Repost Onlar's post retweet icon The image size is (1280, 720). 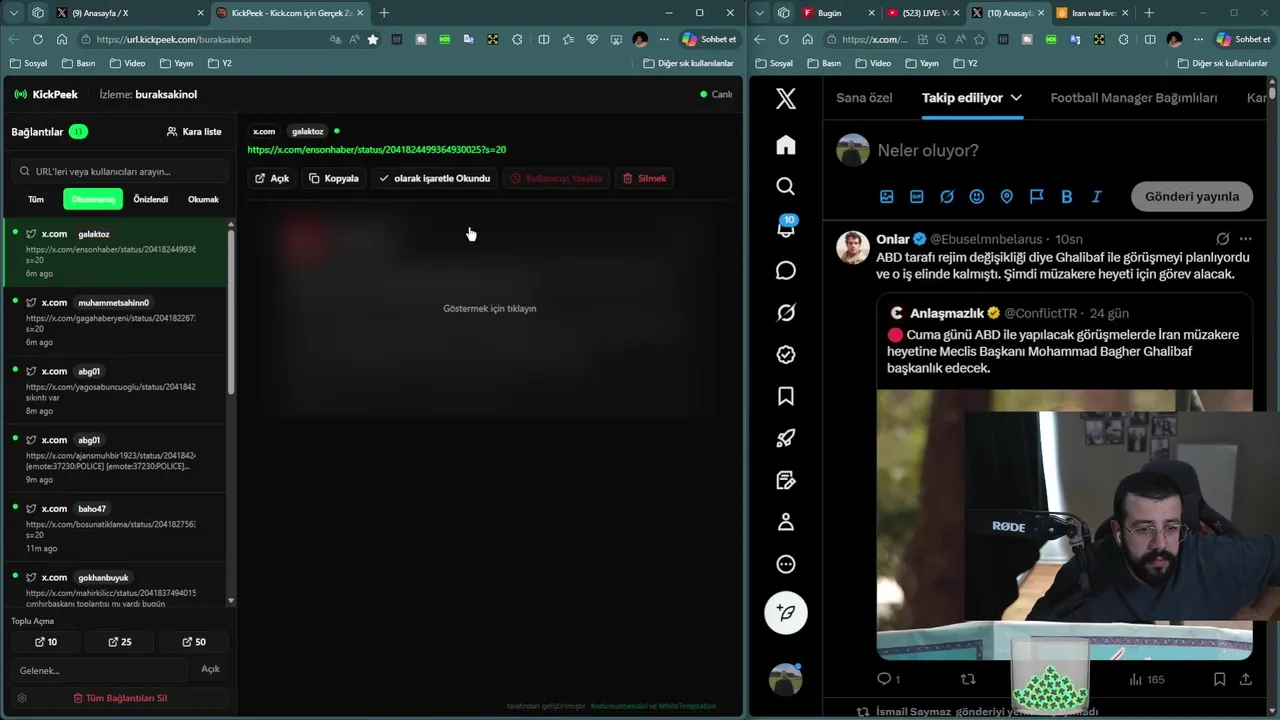tap(968, 679)
